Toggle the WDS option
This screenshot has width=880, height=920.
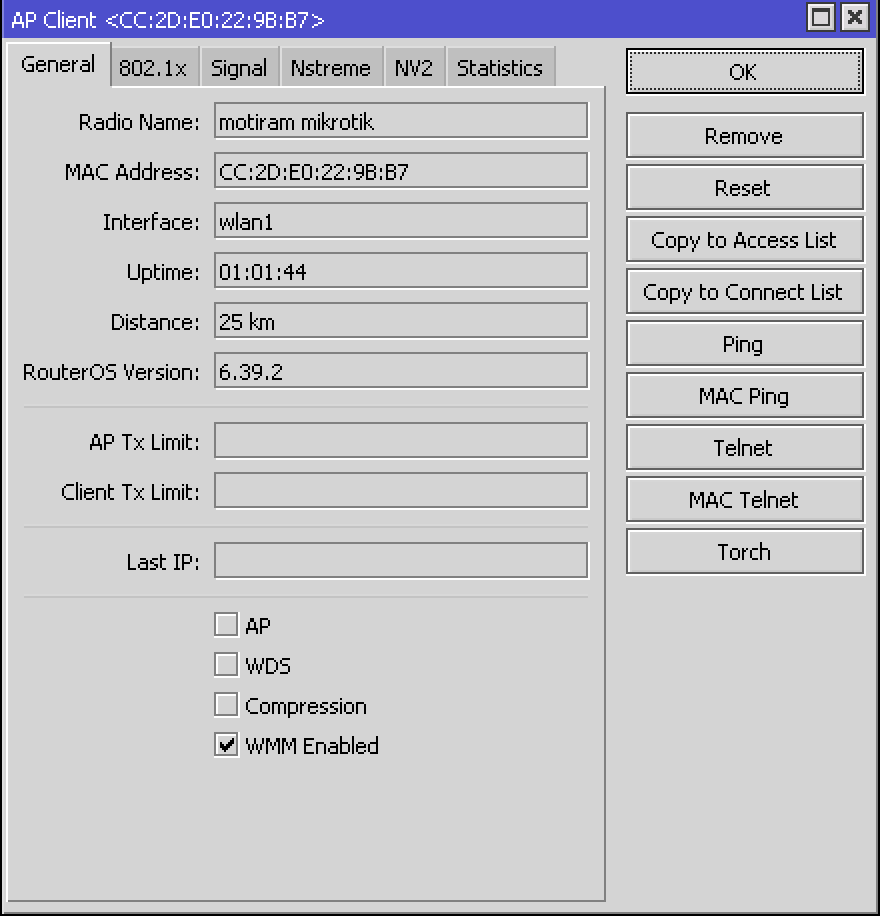pos(226,664)
